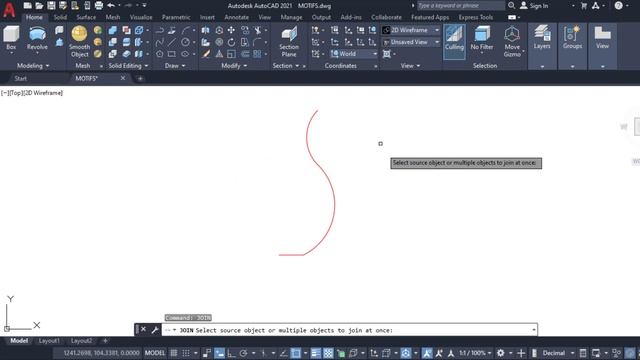Click the No Filter selection icon
This screenshot has height=360, width=640.
point(482,38)
